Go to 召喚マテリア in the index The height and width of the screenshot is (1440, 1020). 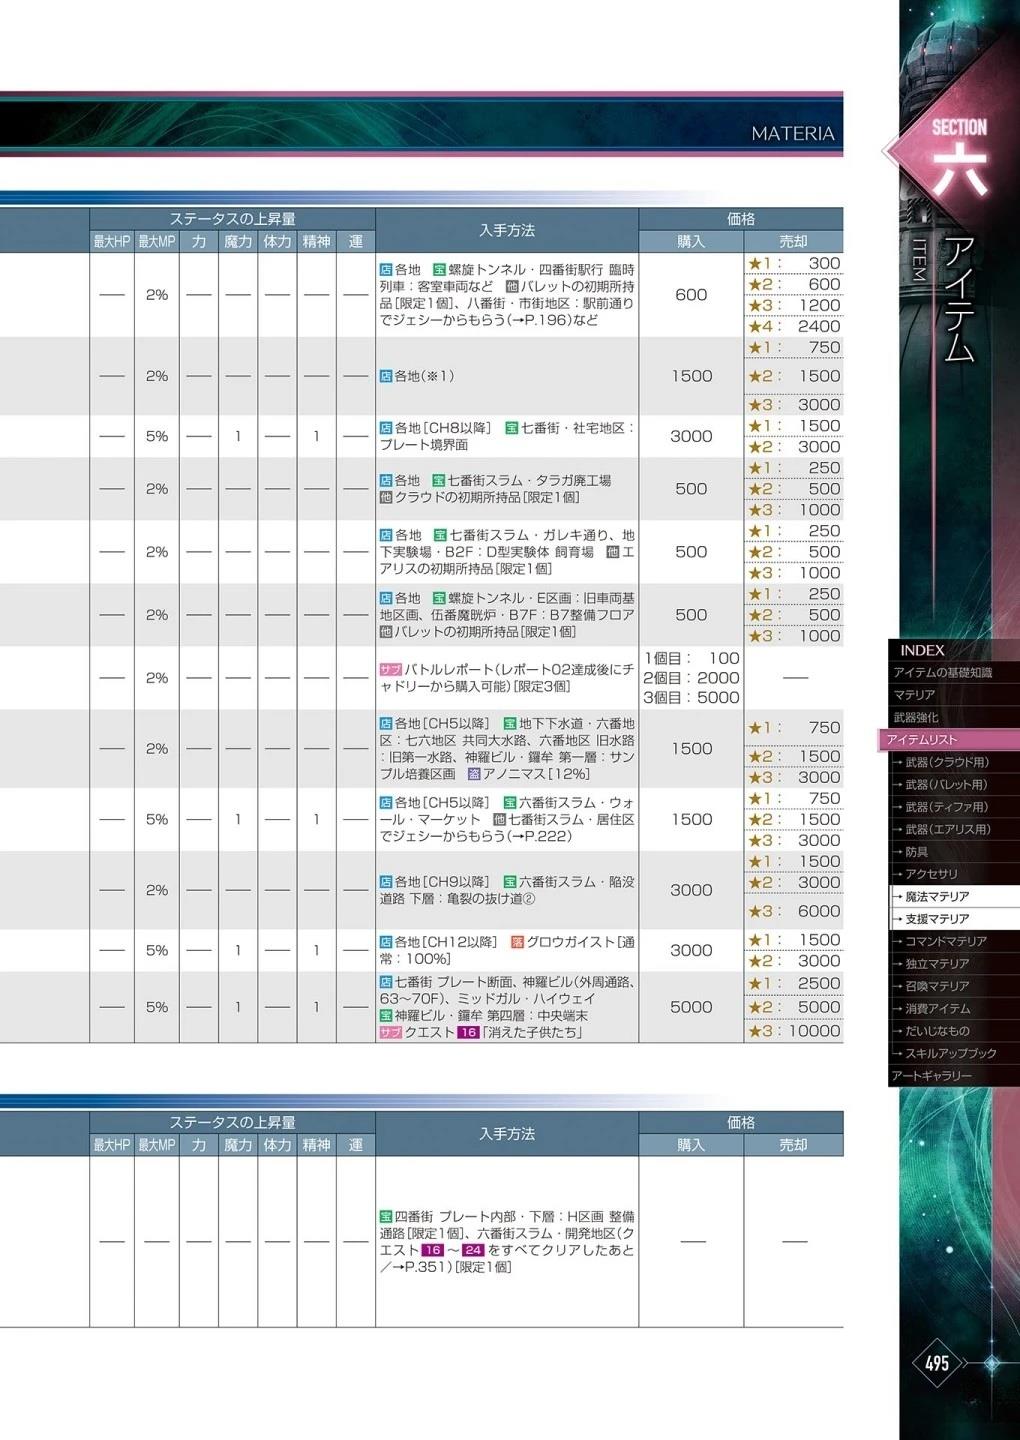pos(936,986)
